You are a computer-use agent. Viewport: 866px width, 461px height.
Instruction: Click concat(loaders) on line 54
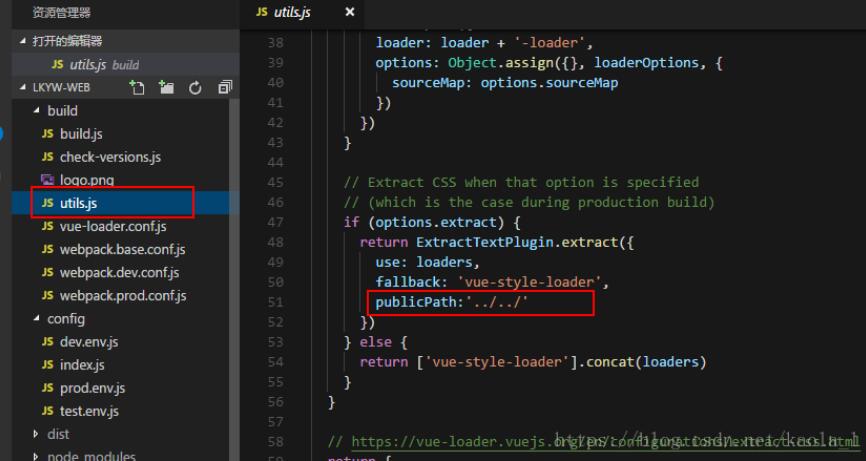point(646,362)
